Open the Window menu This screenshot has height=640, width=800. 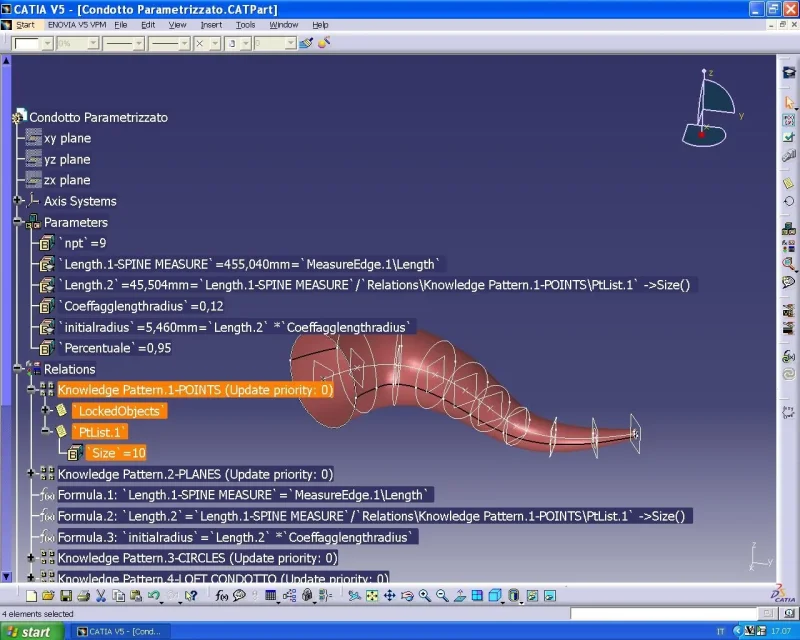click(284, 24)
